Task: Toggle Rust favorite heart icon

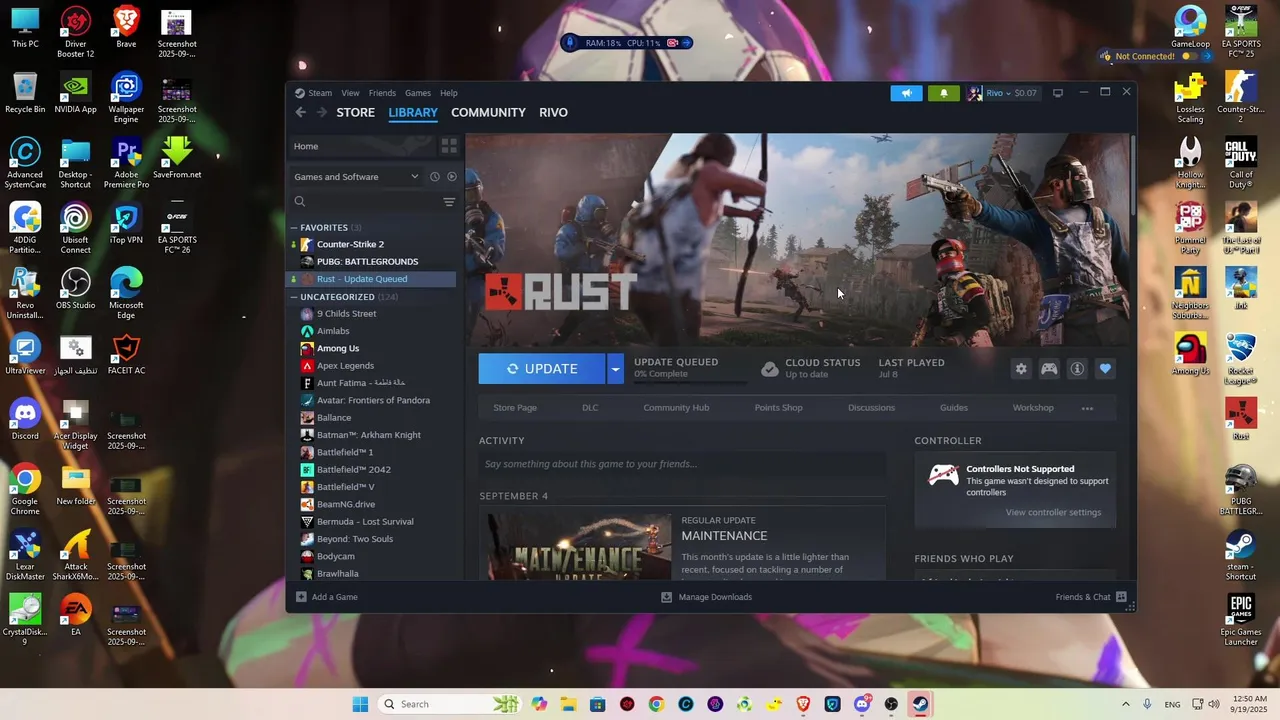Action: (1105, 369)
